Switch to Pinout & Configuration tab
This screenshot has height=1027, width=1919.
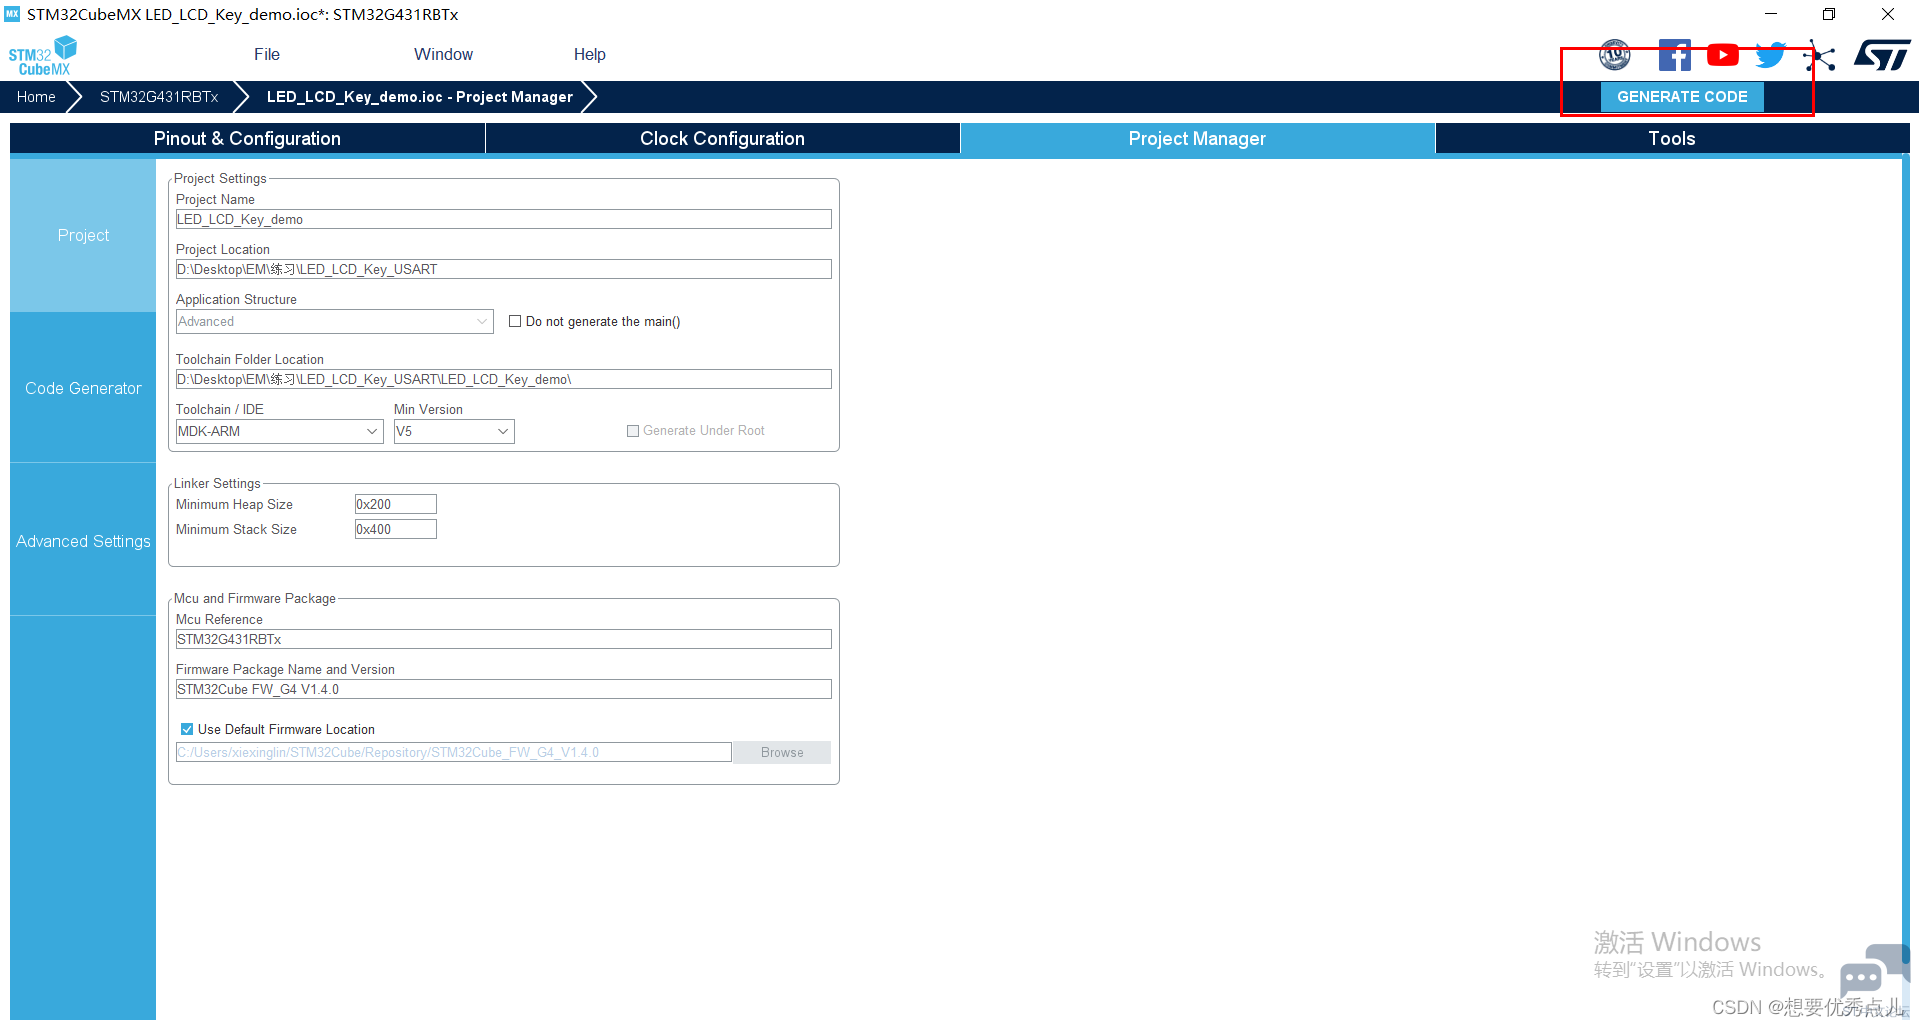247,138
